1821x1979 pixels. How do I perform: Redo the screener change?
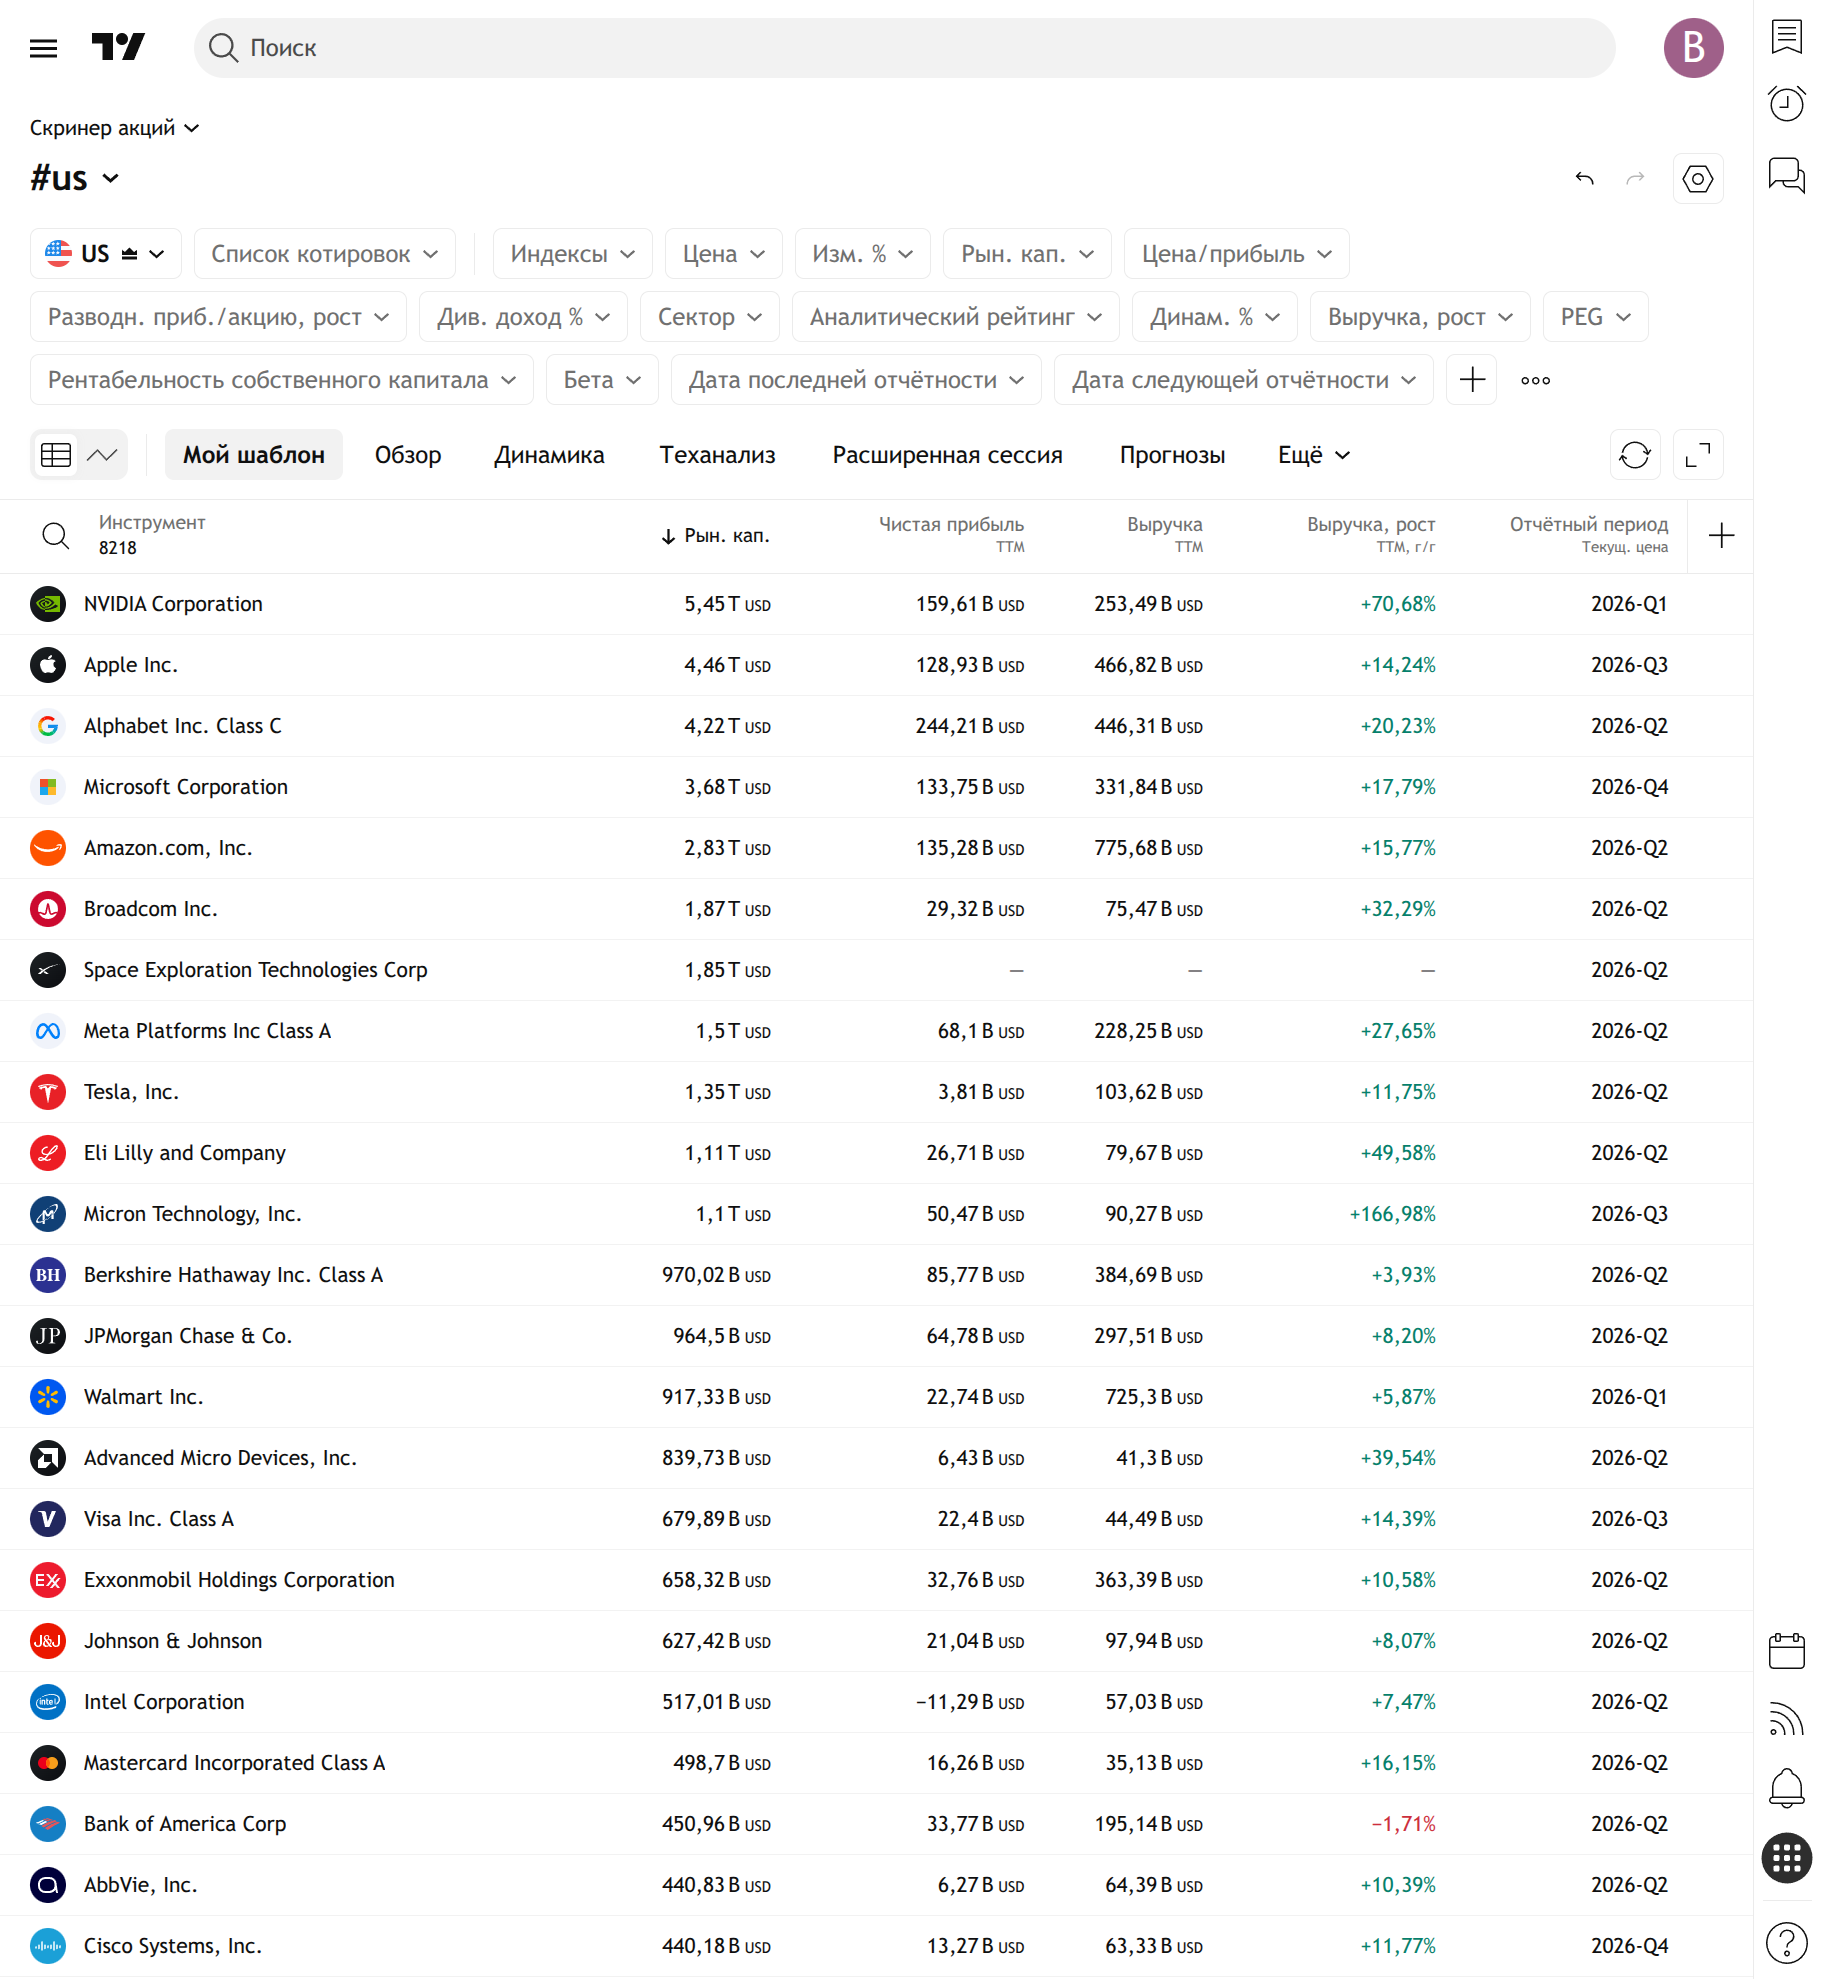[x=1635, y=178]
